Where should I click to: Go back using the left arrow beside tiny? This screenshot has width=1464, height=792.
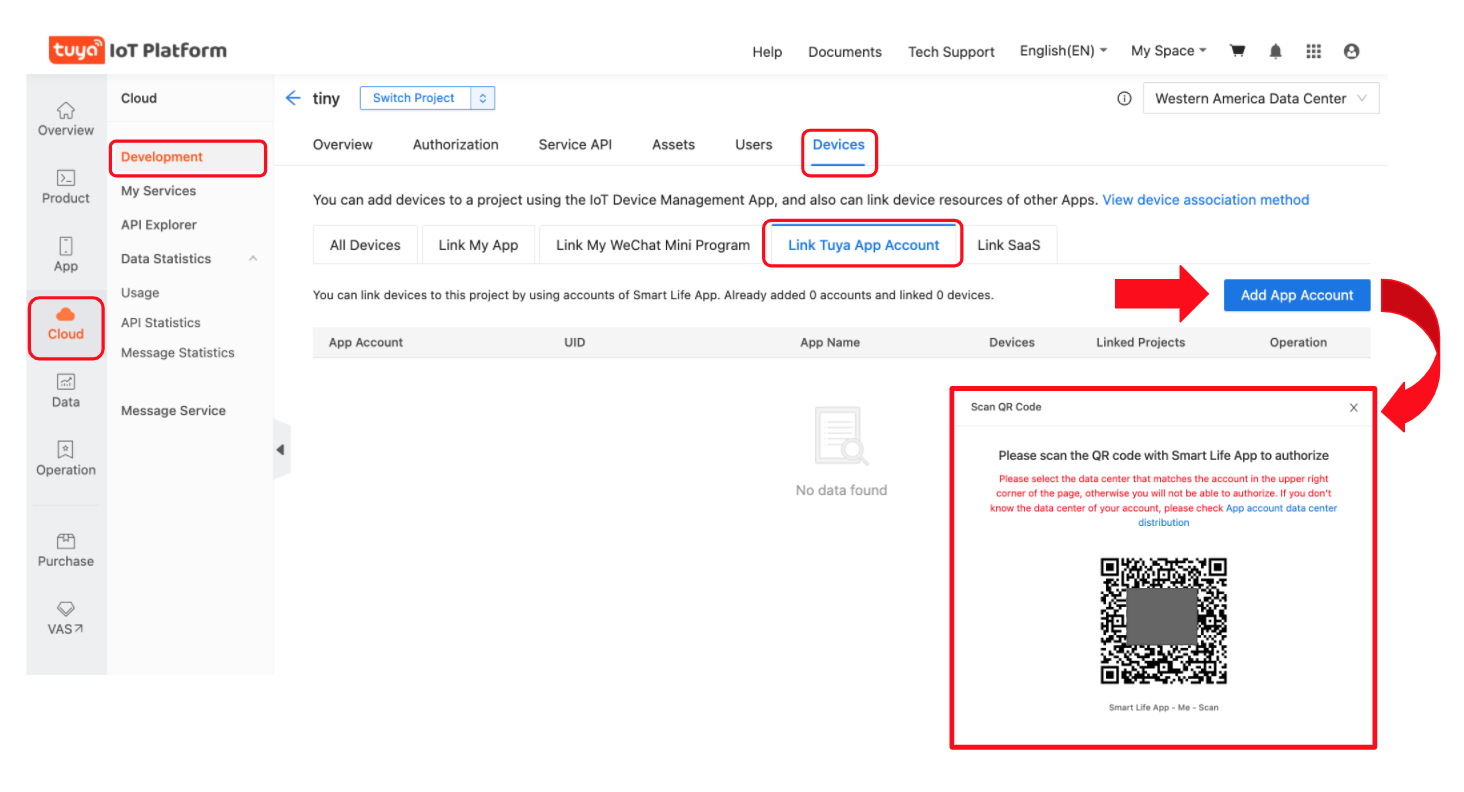(x=292, y=98)
